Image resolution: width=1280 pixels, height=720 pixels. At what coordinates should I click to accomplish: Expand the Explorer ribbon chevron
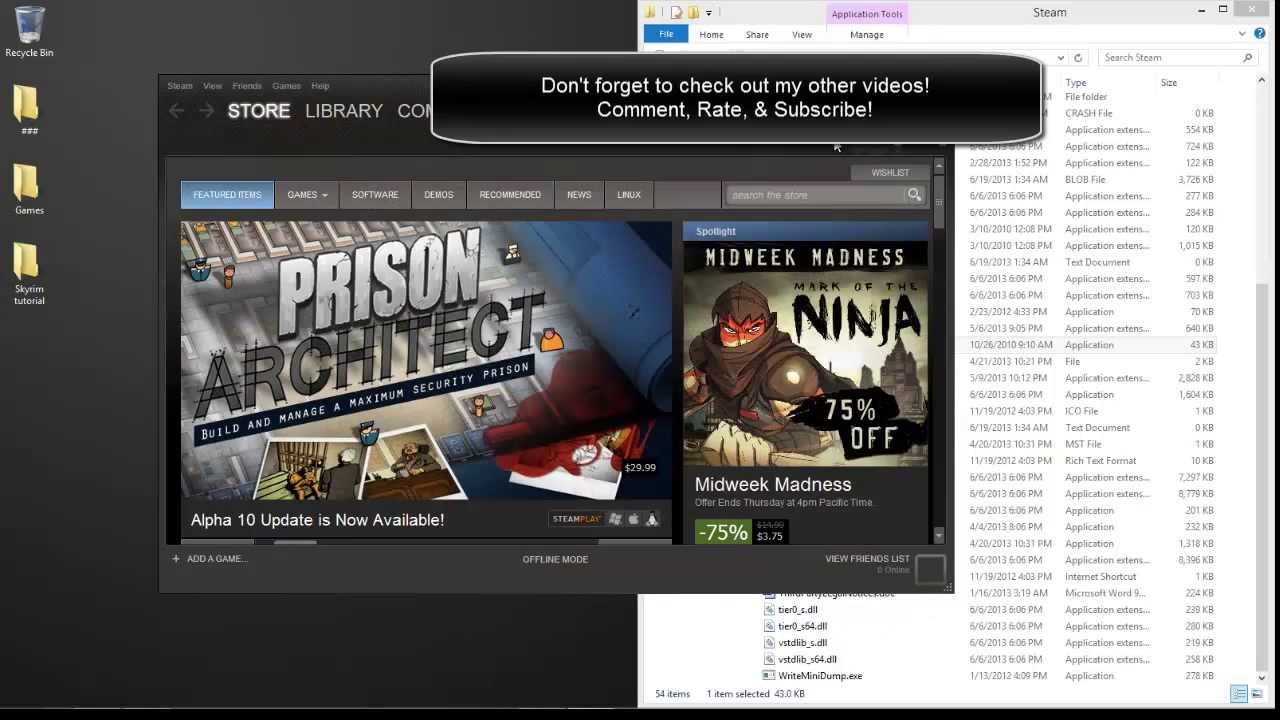pyautogui.click(x=1244, y=34)
